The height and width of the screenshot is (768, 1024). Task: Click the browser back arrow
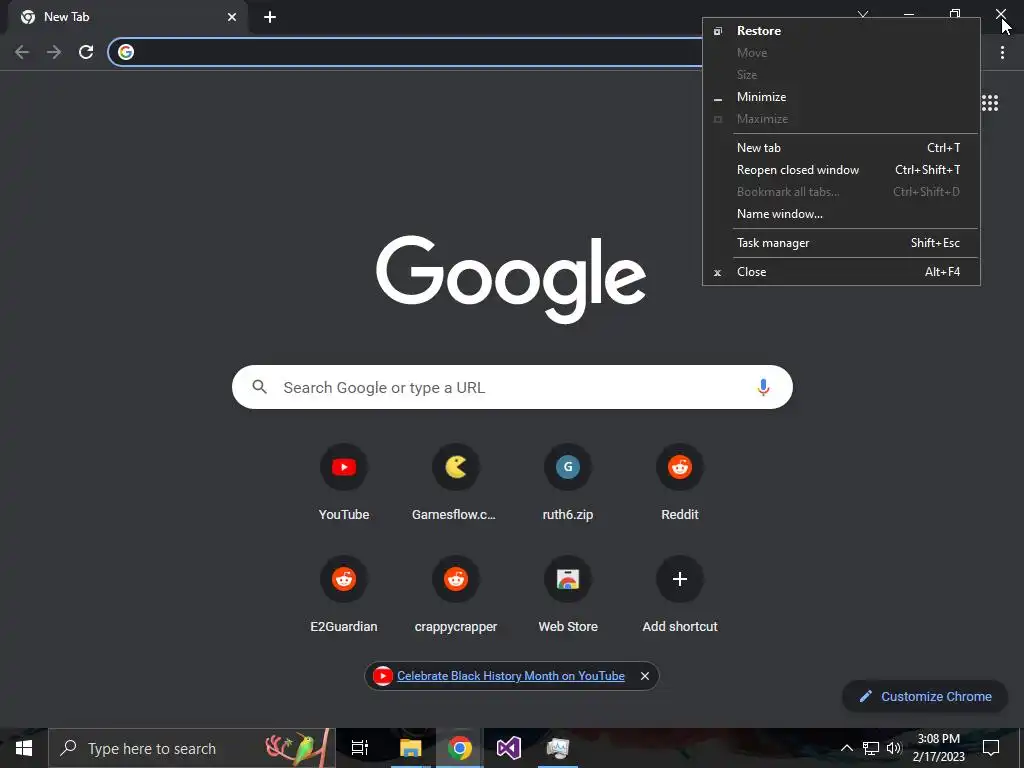[22, 52]
